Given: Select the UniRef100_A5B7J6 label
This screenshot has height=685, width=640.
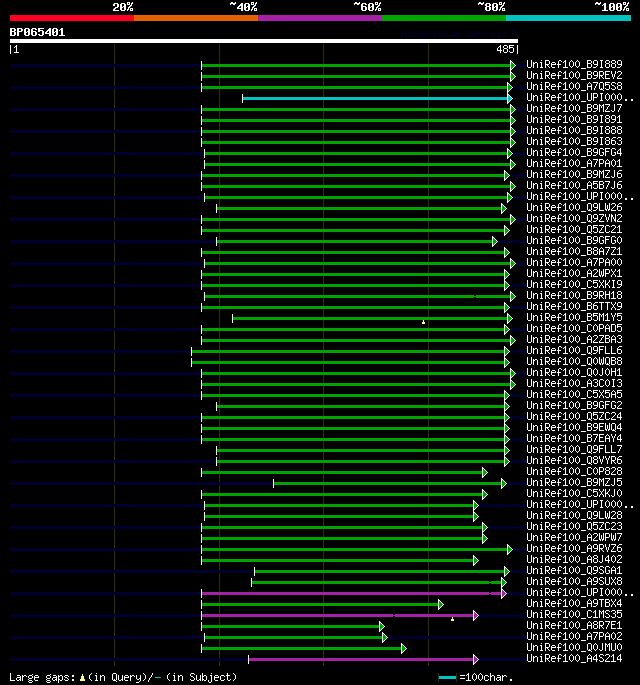Looking at the screenshot, I should point(574,186).
